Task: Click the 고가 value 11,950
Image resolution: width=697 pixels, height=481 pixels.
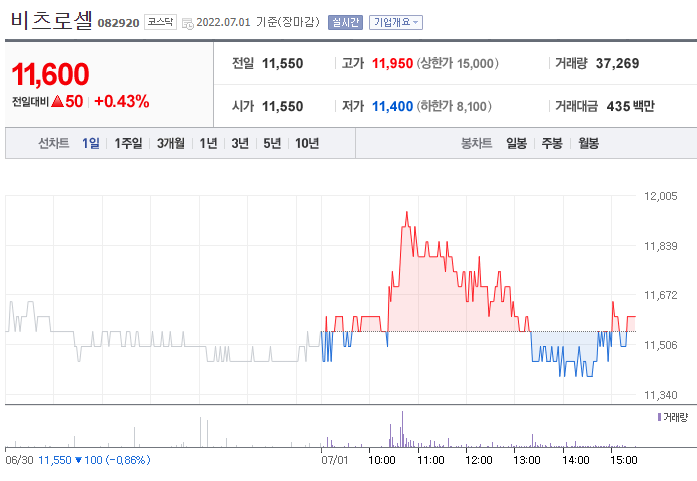Action: (393, 64)
